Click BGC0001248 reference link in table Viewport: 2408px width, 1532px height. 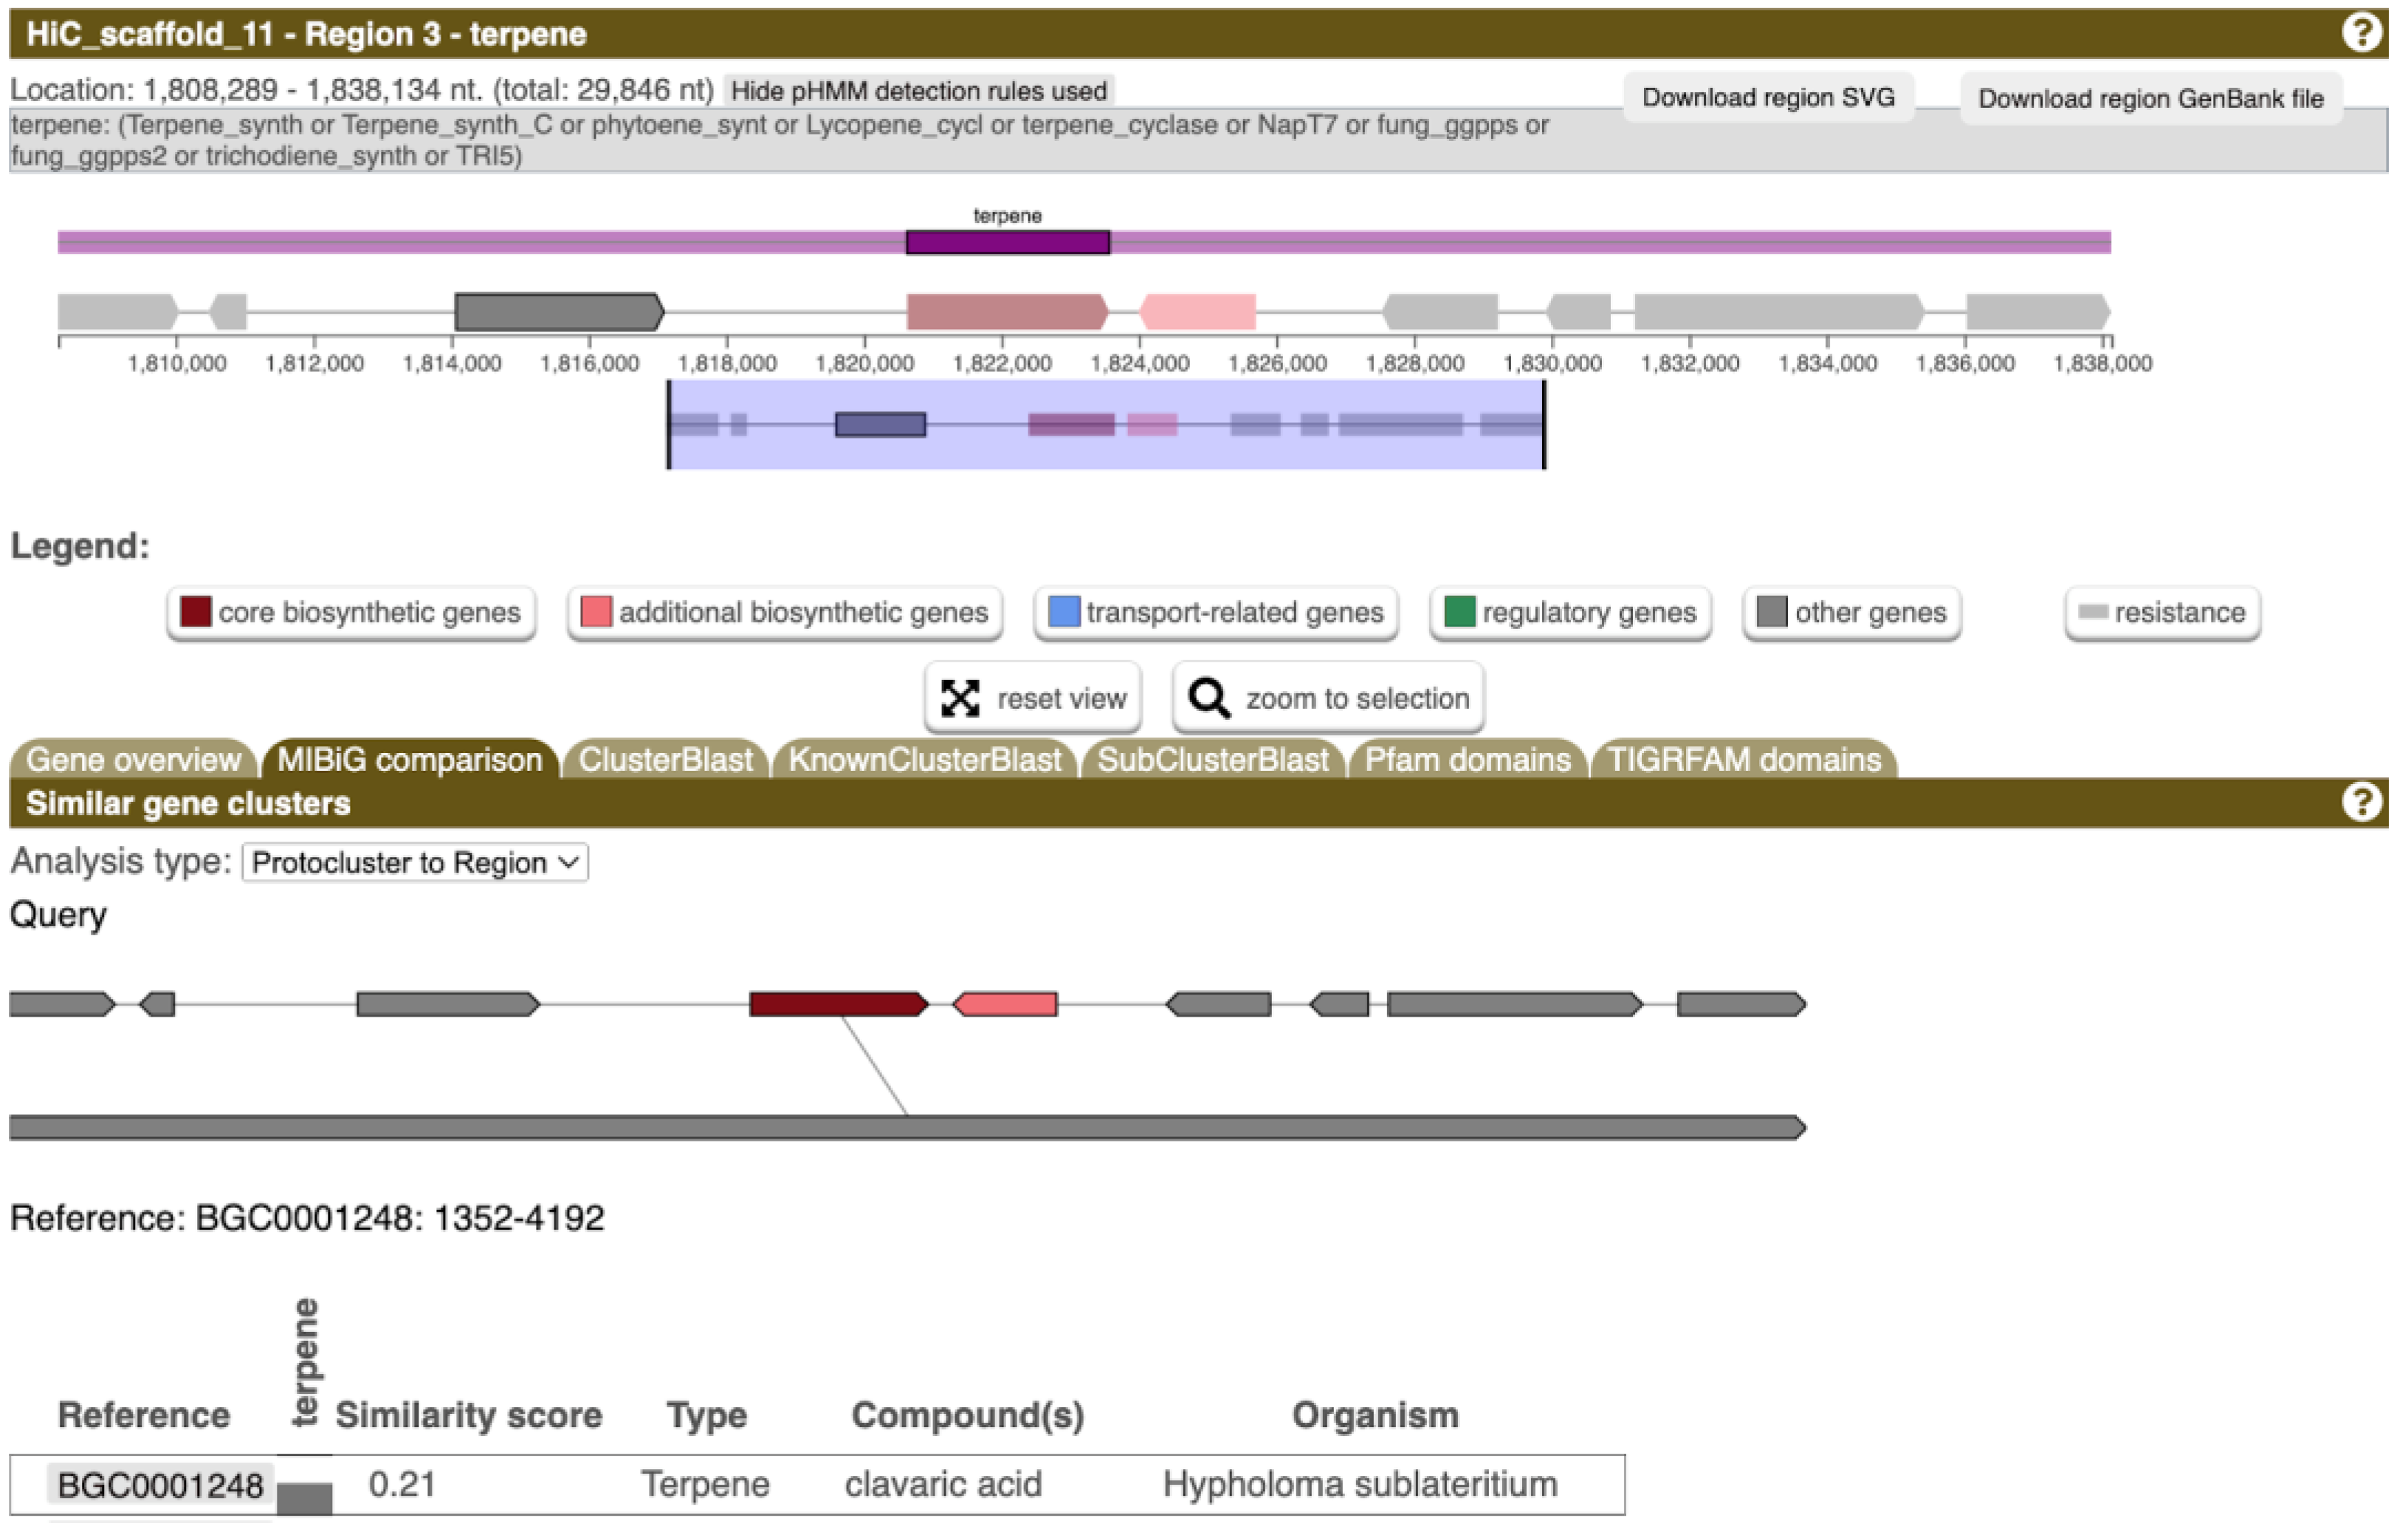160,1485
